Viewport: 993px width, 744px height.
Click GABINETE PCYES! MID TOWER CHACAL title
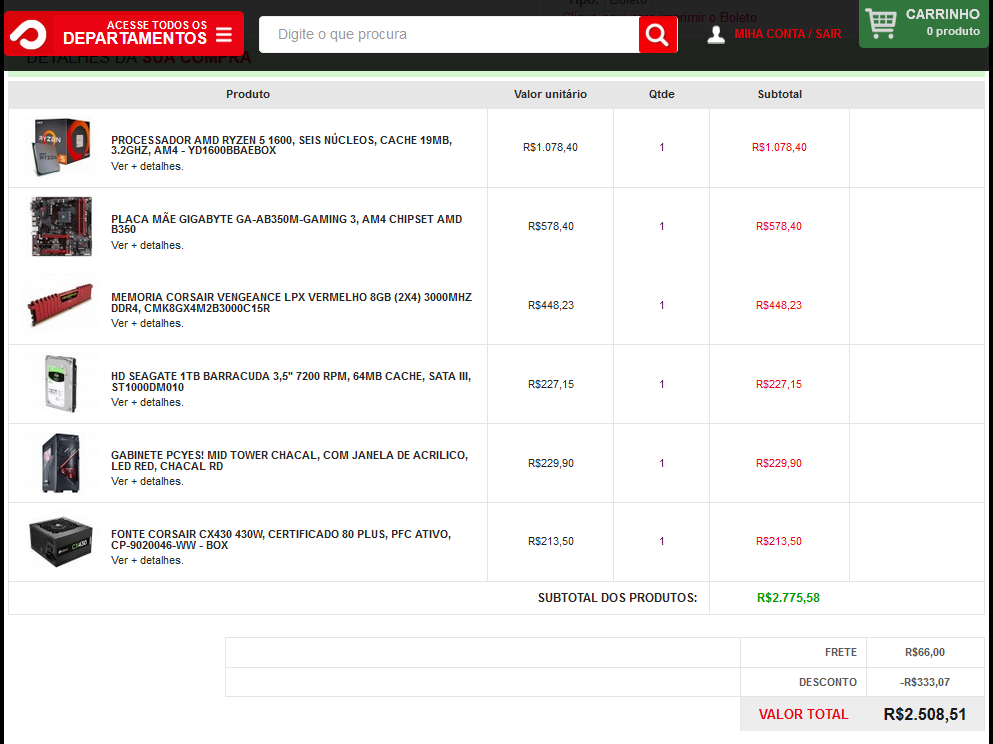tap(289, 460)
